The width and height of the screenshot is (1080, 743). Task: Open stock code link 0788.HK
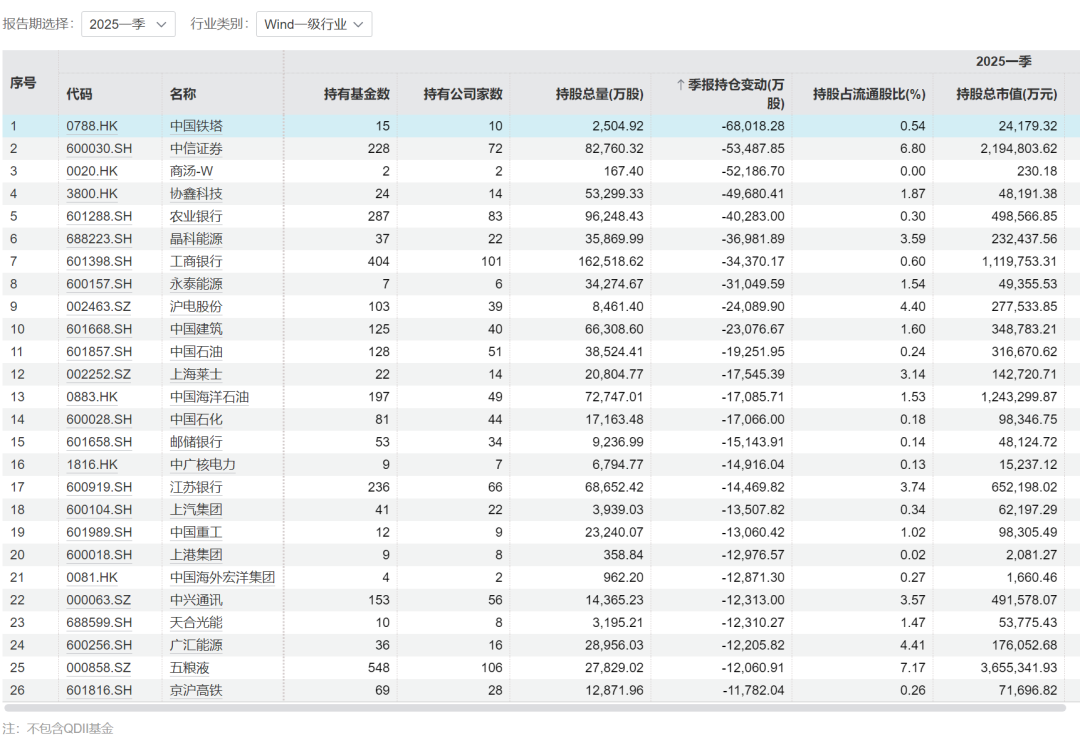point(92,126)
